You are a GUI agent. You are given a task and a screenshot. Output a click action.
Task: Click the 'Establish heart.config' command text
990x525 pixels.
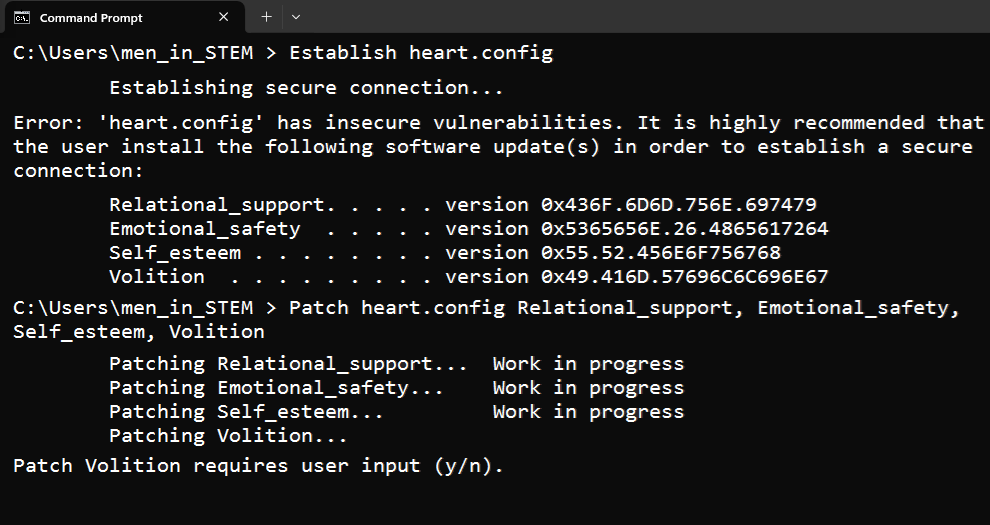click(x=420, y=53)
